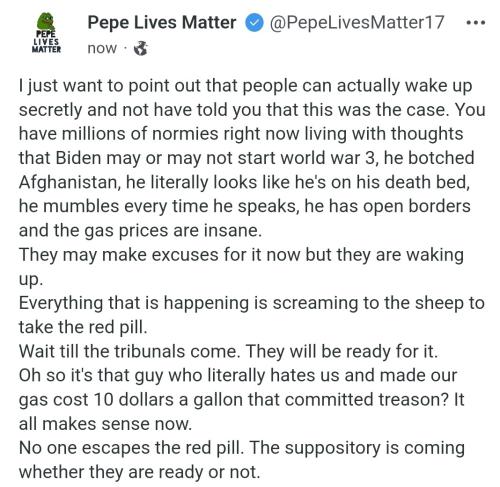Click the line "all makes sense now."
Image resolution: width=500 pixels, height=487 pixels.
[x=105, y=424]
